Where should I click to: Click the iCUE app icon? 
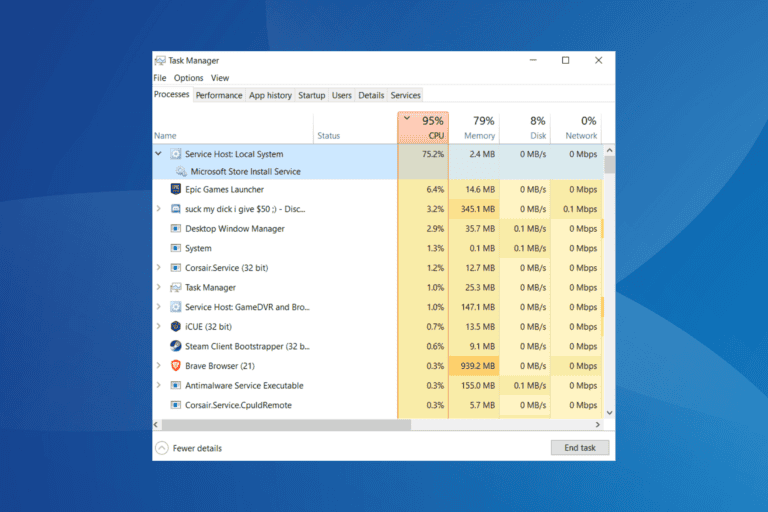coord(176,326)
